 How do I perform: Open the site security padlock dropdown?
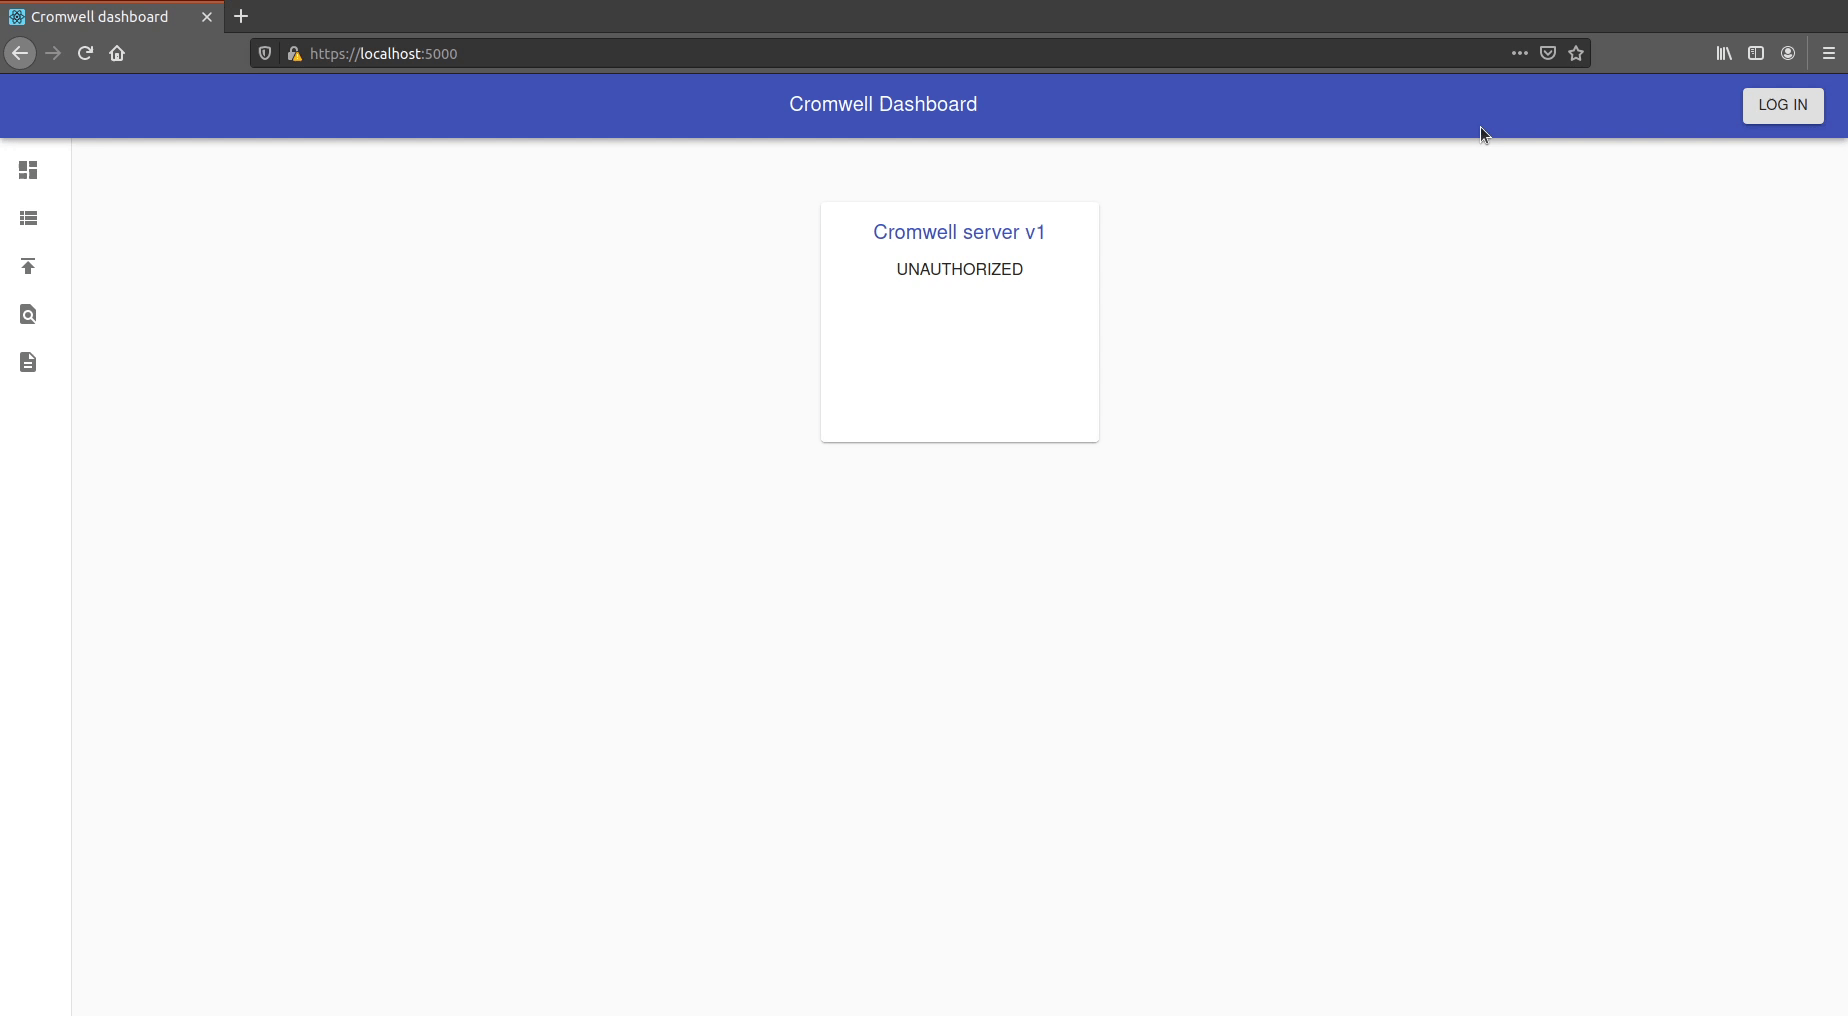tap(295, 54)
